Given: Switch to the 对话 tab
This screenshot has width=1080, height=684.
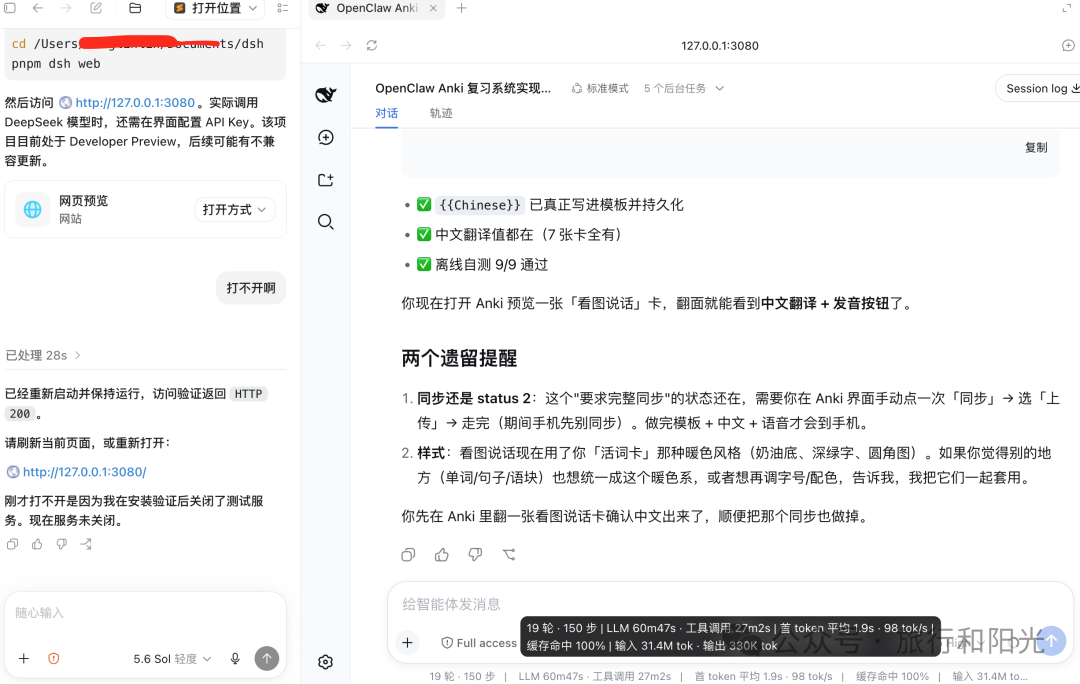Looking at the screenshot, I should pyautogui.click(x=386, y=113).
